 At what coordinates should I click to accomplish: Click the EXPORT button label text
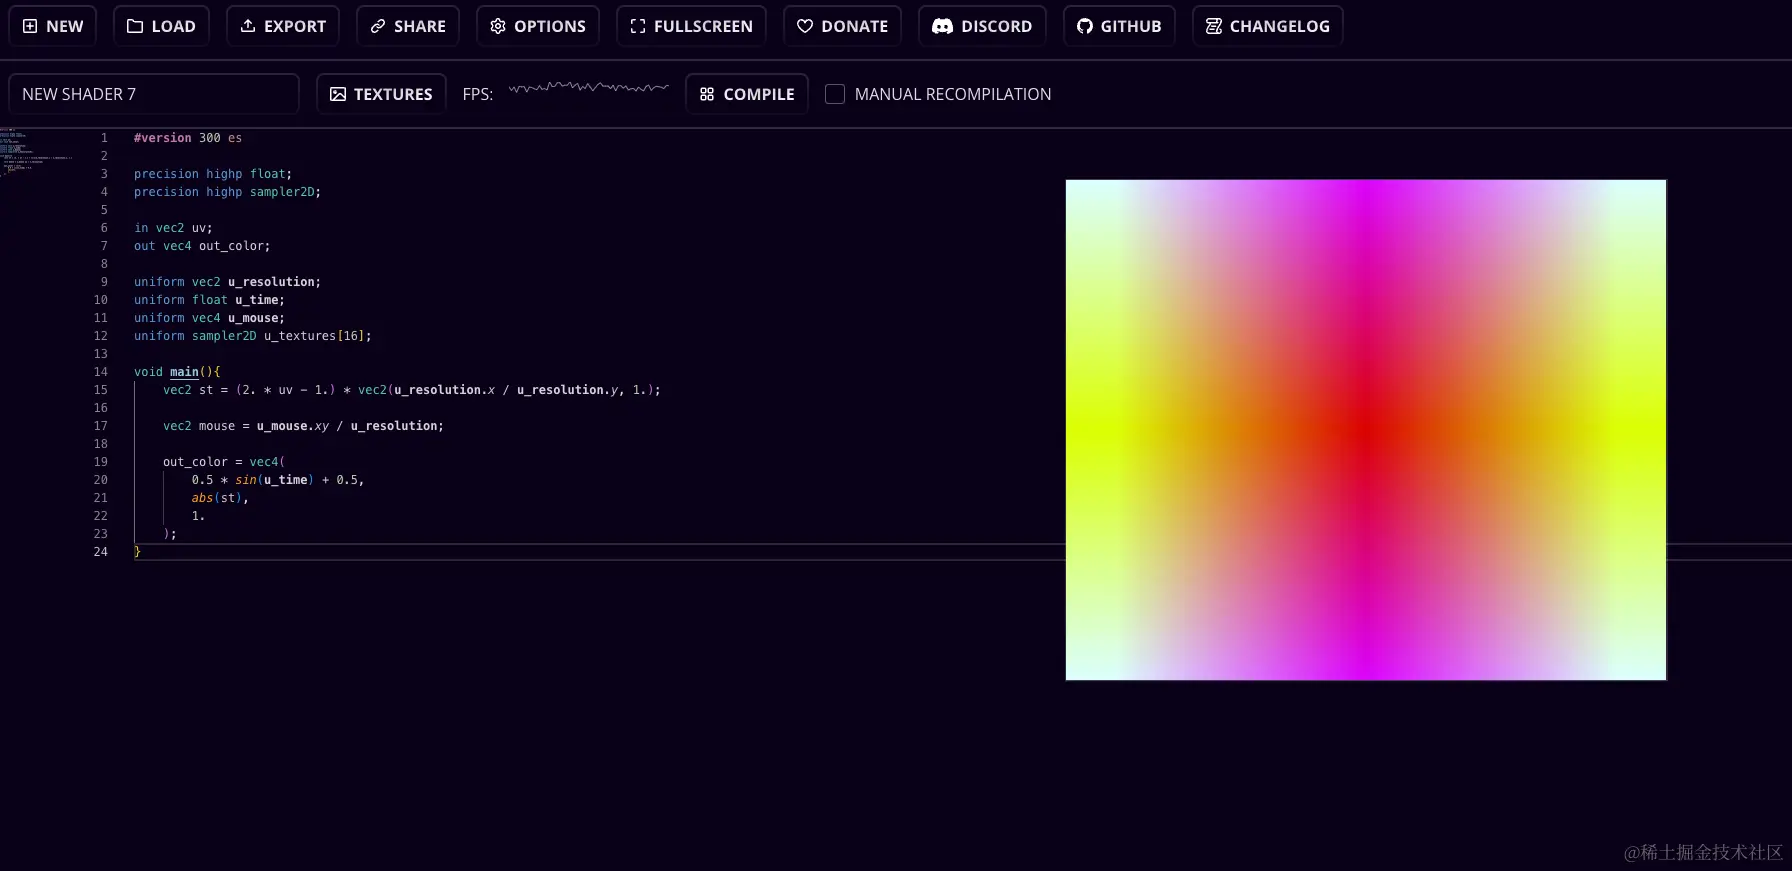click(x=295, y=26)
